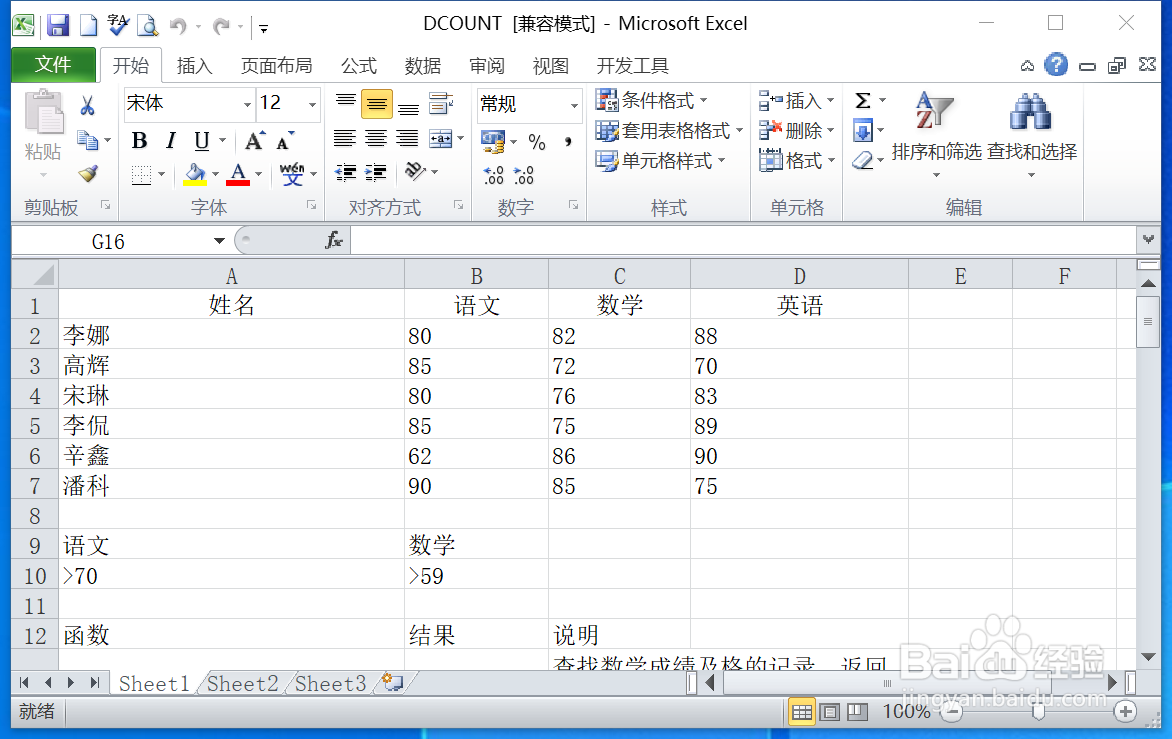Open Conditional Formatting (条件格式)

651,100
